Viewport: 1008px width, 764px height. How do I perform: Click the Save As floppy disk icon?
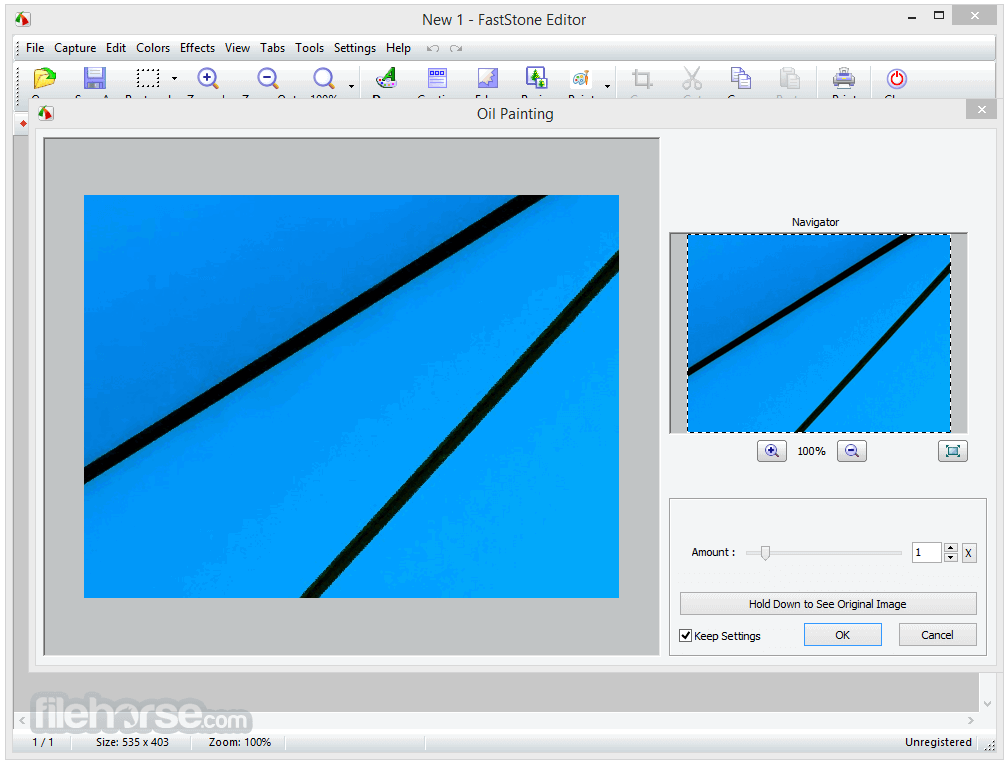coord(95,79)
